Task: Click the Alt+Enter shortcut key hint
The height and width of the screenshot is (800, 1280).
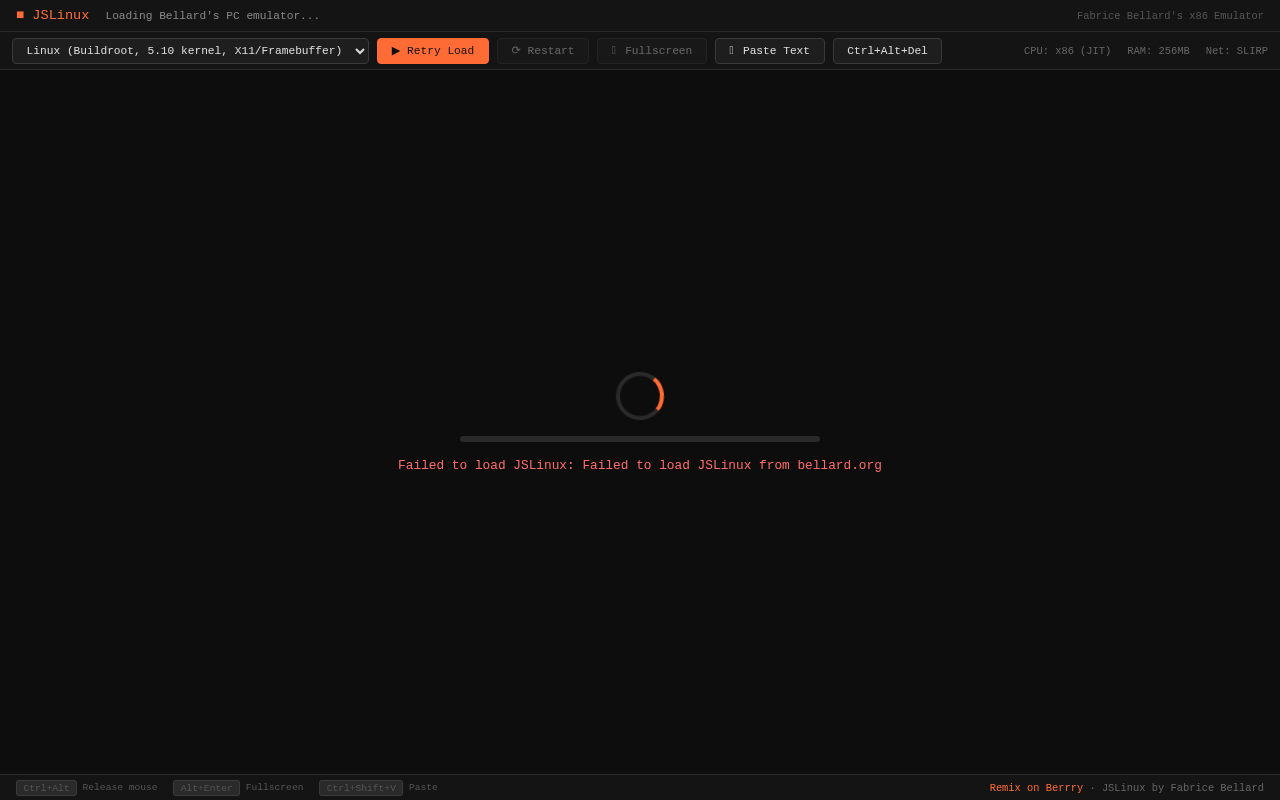Action: tap(206, 788)
